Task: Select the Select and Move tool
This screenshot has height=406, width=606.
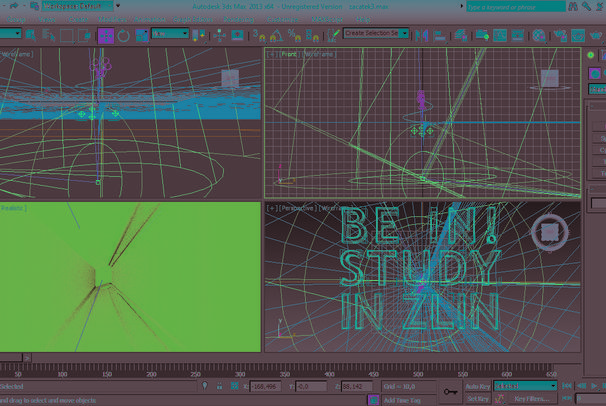Action: tap(106, 35)
